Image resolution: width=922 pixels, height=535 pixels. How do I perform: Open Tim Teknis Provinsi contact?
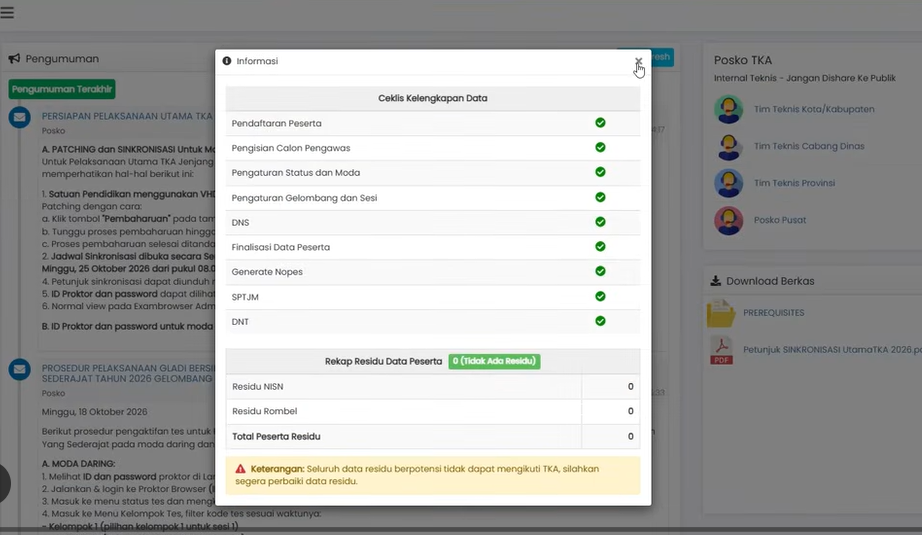tap(794, 183)
